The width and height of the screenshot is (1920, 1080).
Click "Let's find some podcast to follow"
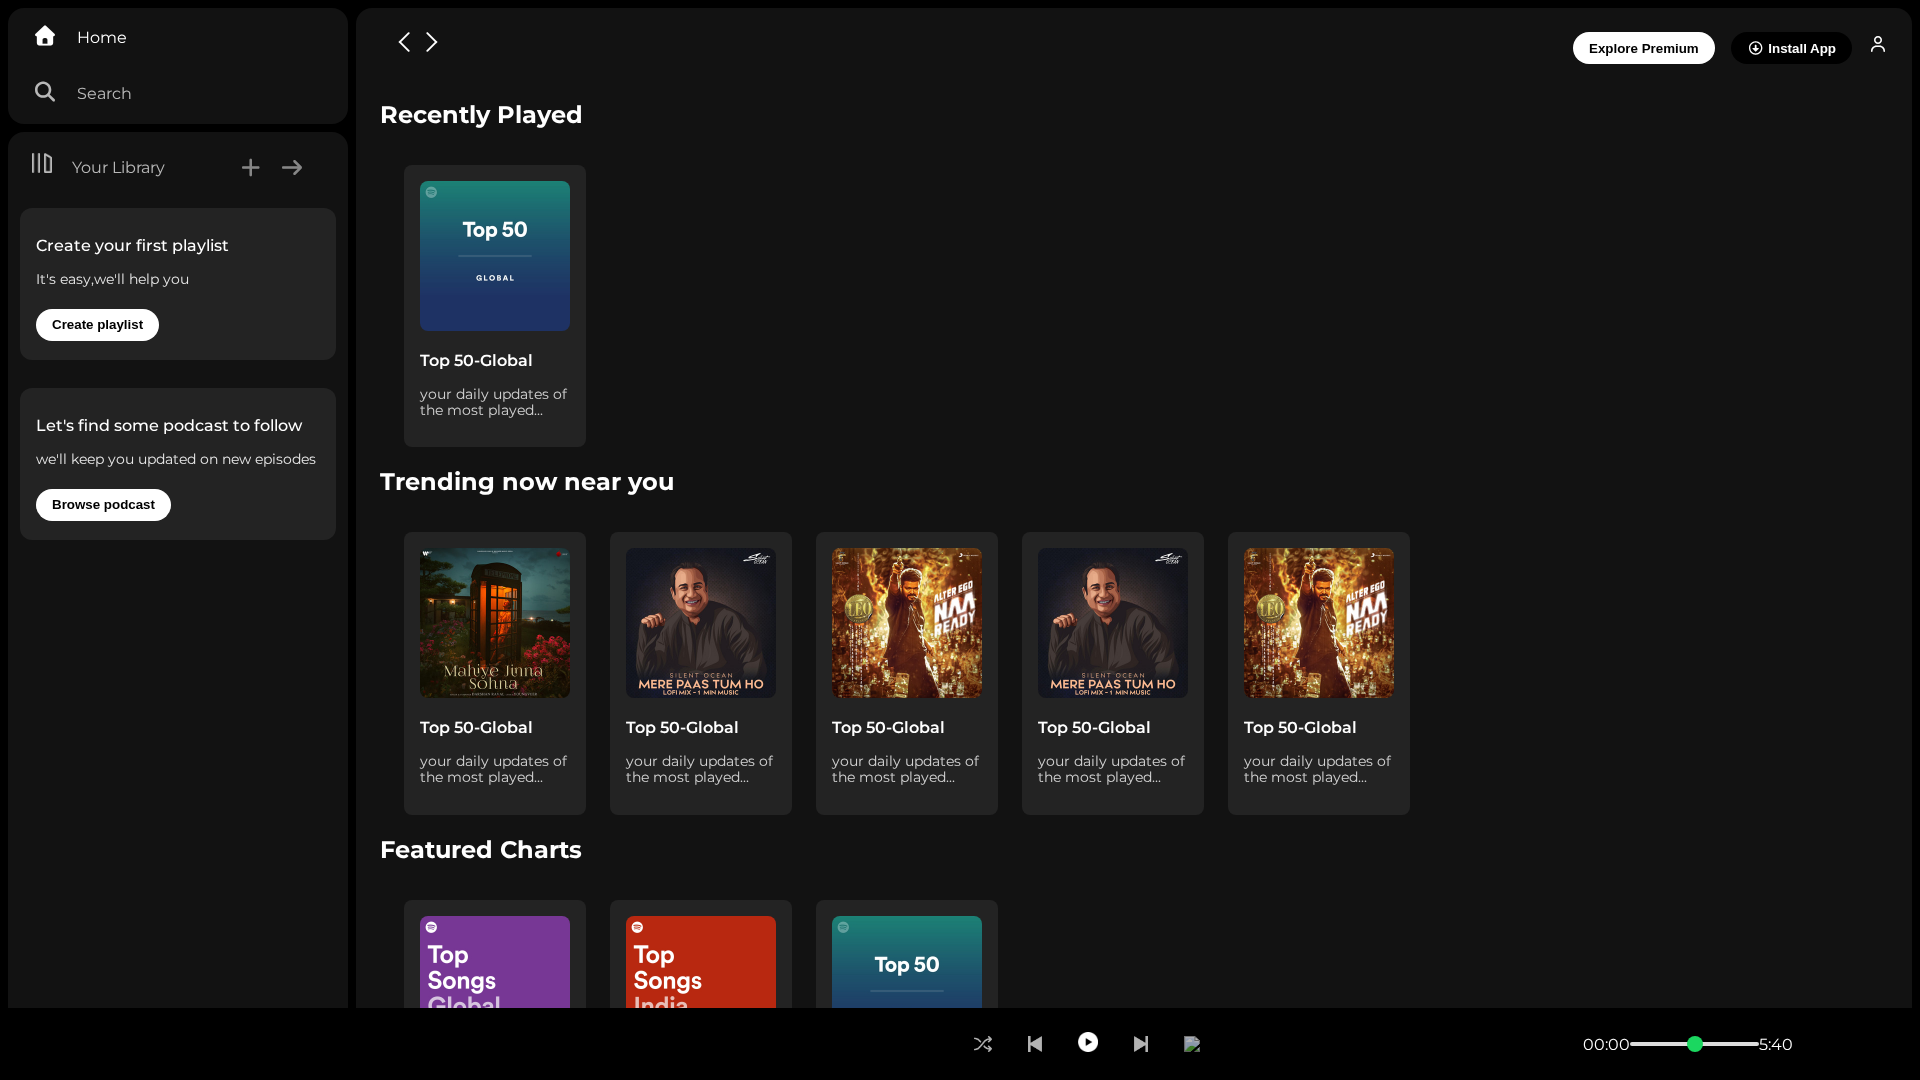pyautogui.click(x=169, y=426)
